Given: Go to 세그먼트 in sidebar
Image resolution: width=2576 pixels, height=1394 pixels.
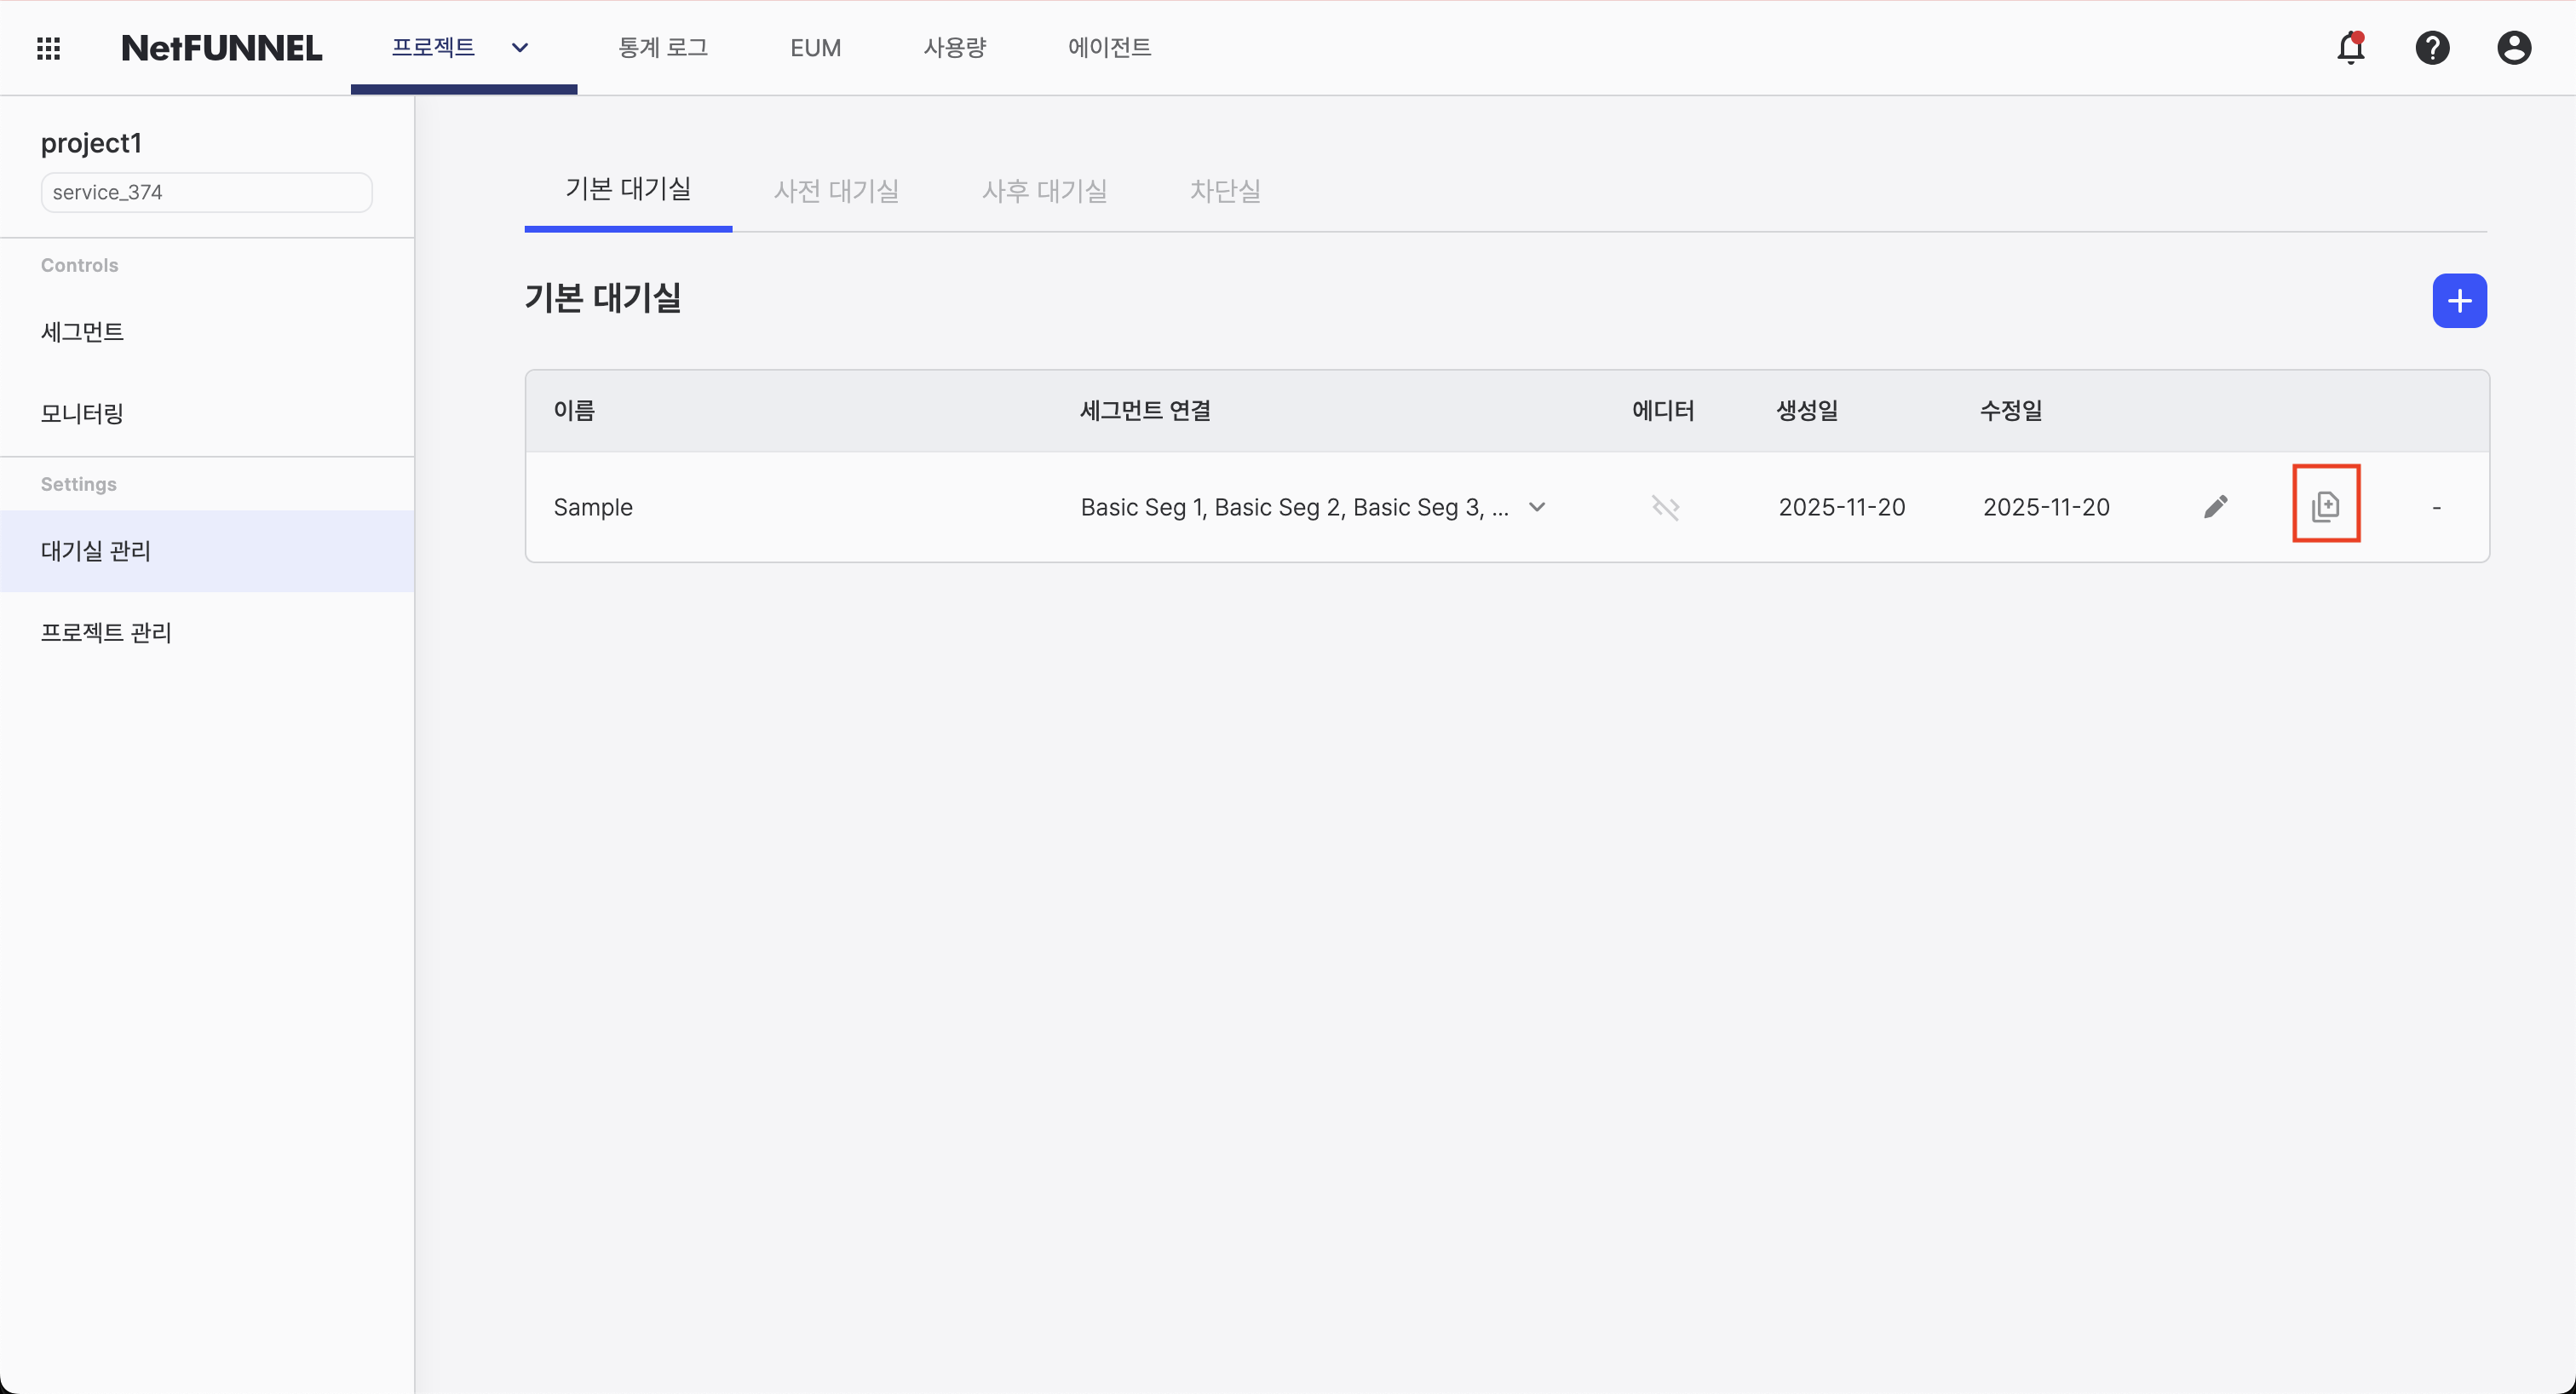Looking at the screenshot, I should (x=82, y=332).
